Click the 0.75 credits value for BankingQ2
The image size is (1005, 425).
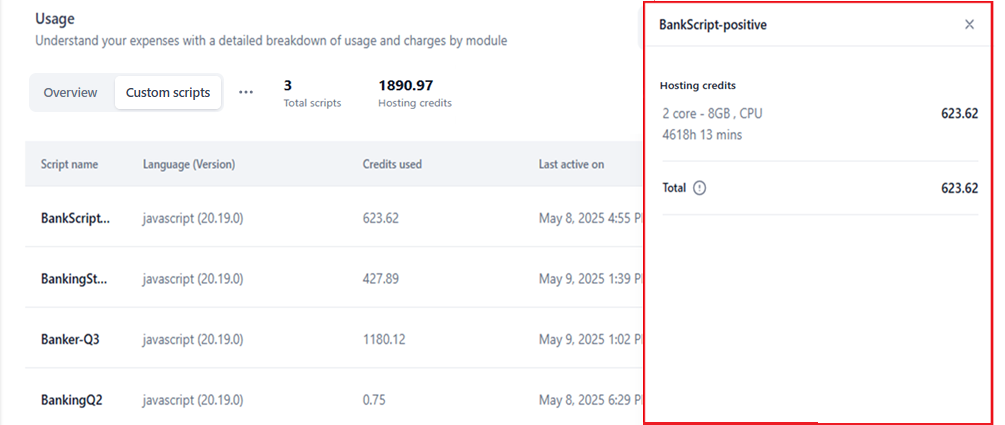[374, 400]
